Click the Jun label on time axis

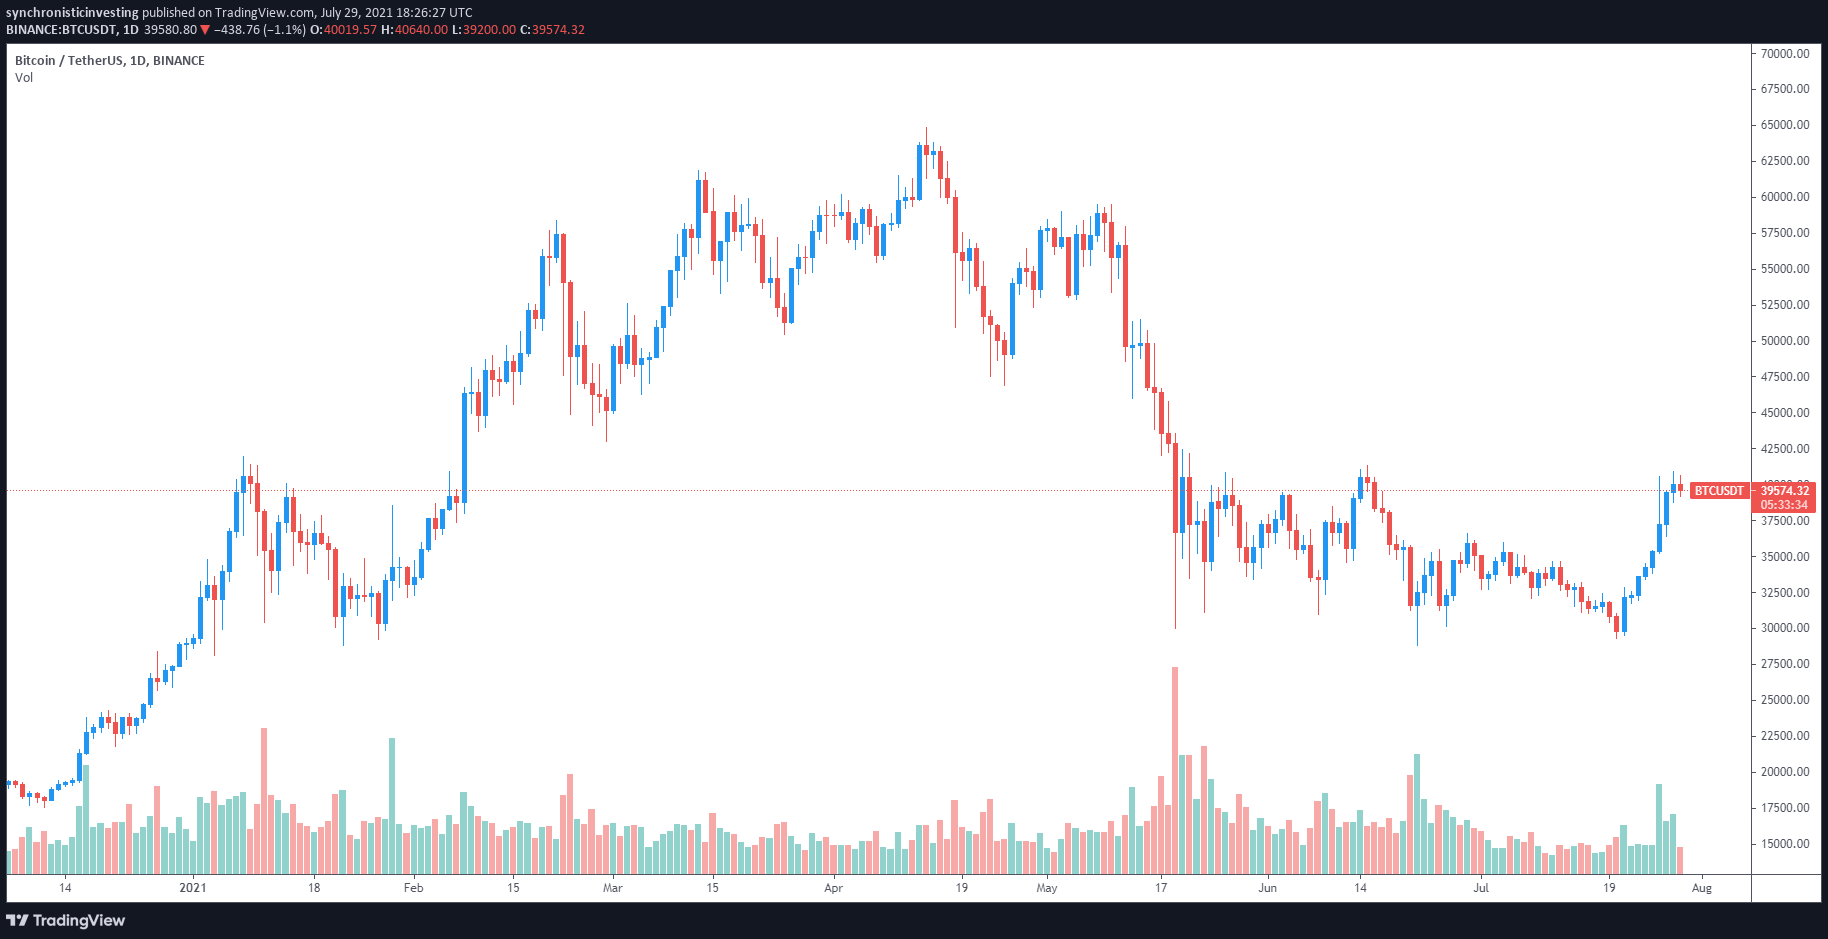point(1267,888)
